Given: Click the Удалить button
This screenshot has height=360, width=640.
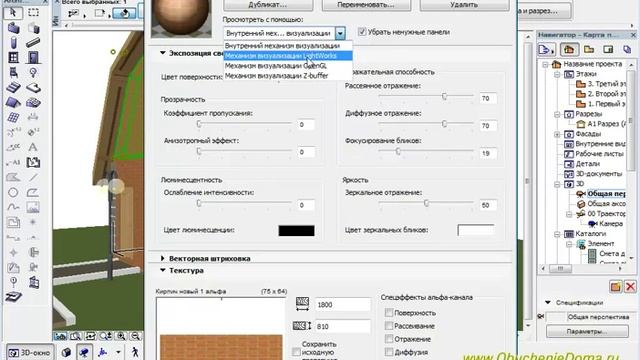Looking at the screenshot, I should coord(464,5).
